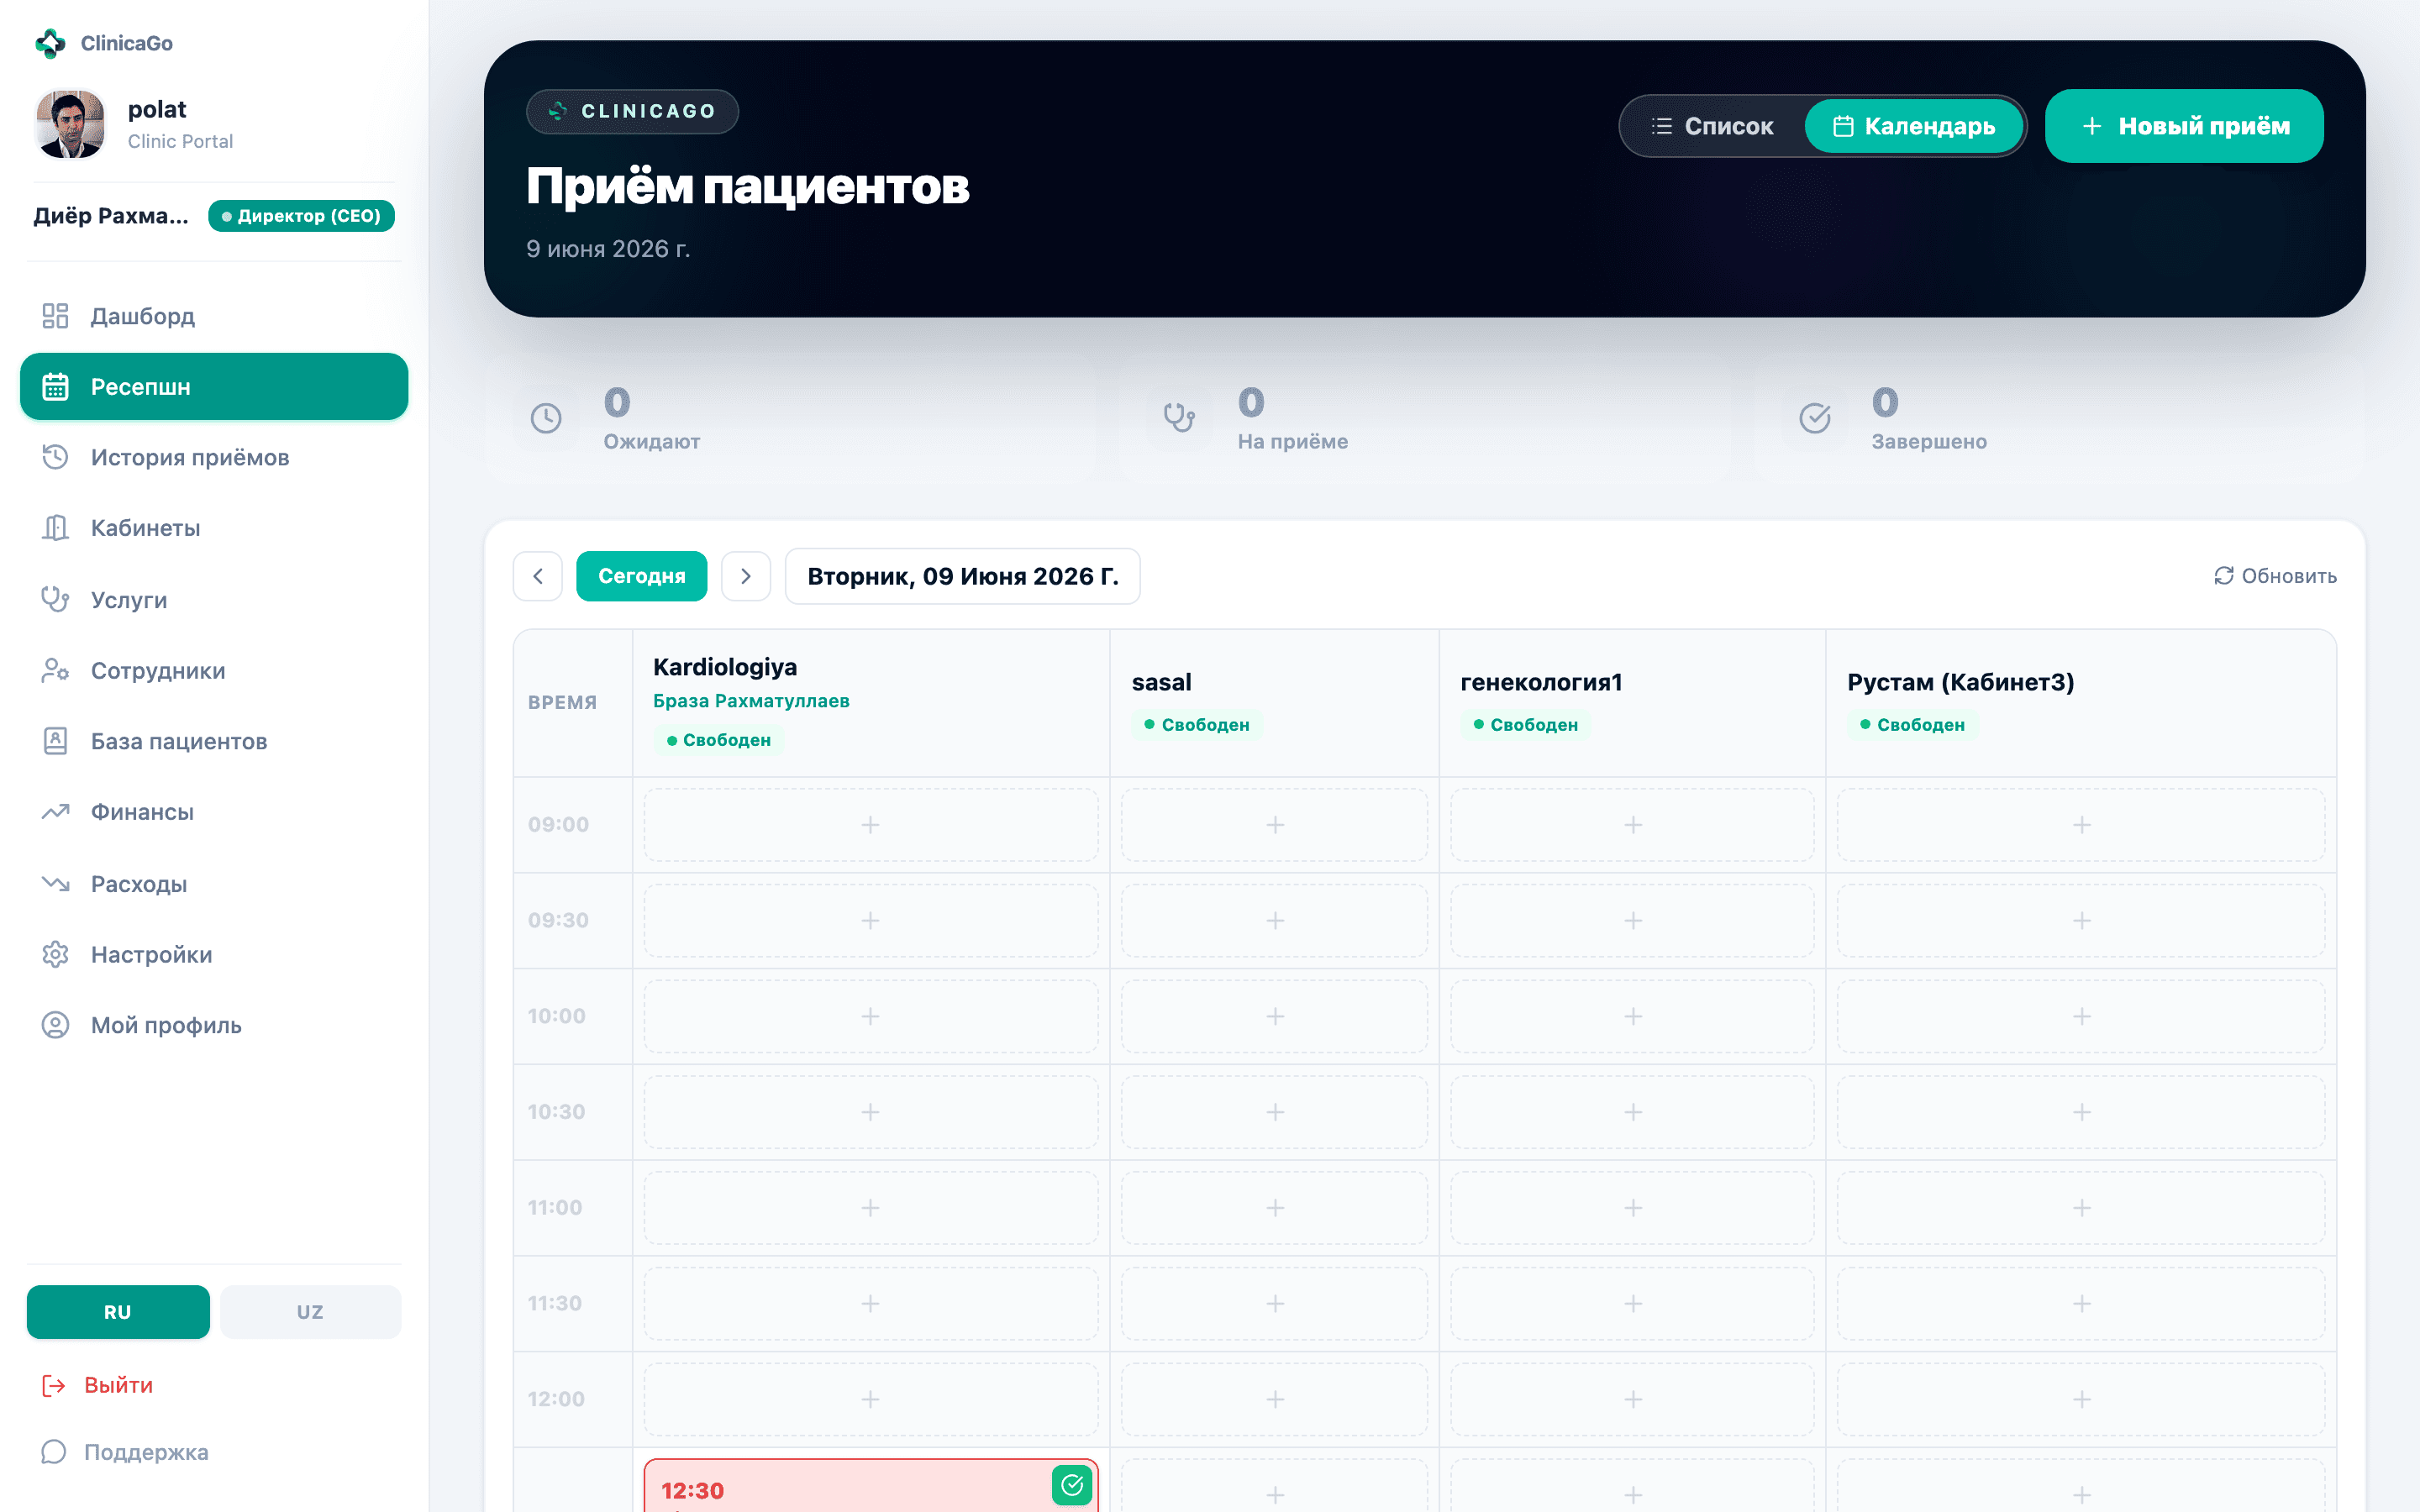Viewport: 2420px width, 1512px height.
Task: Add appointment at 09:30 in генекология1
Action: click(x=1633, y=920)
